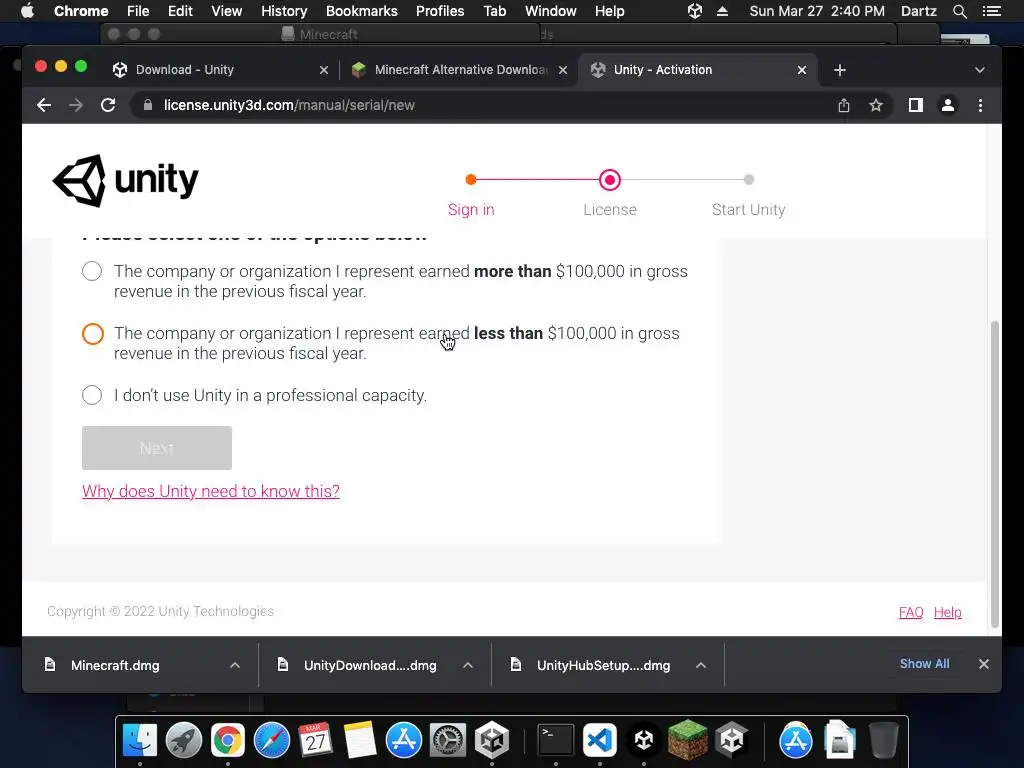The height and width of the screenshot is (768, 1024).
Task: Open the File menu
Action: pyautogui.click(x=138, y=11)
